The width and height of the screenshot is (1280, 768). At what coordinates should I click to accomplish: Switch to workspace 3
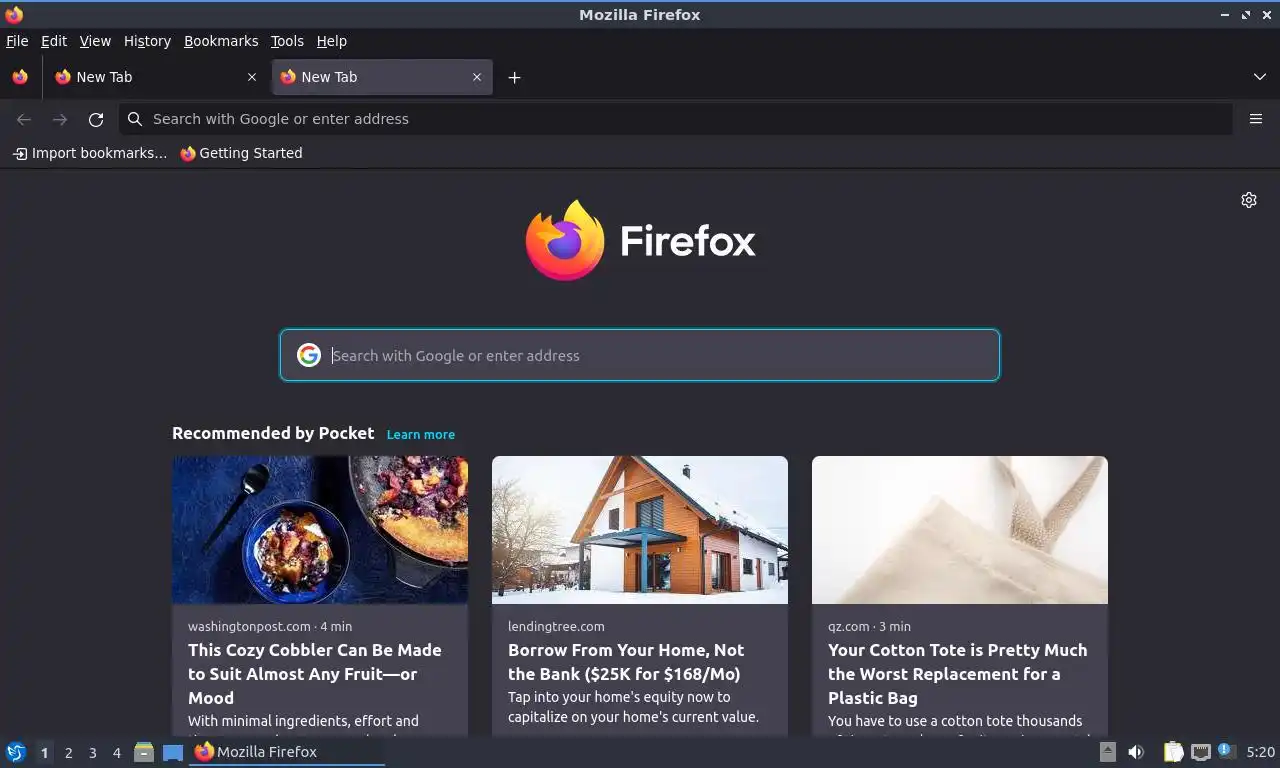(x=92, y=753)
